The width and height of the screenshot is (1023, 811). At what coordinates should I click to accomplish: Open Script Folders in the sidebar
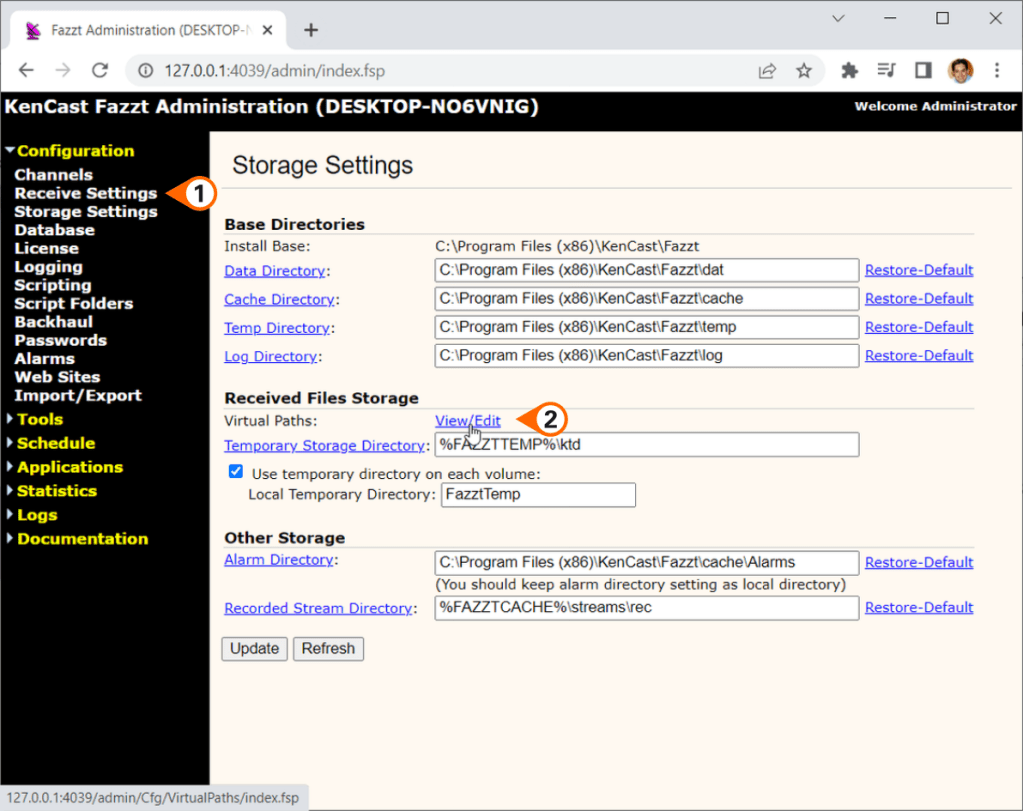(x=74, y=303)
